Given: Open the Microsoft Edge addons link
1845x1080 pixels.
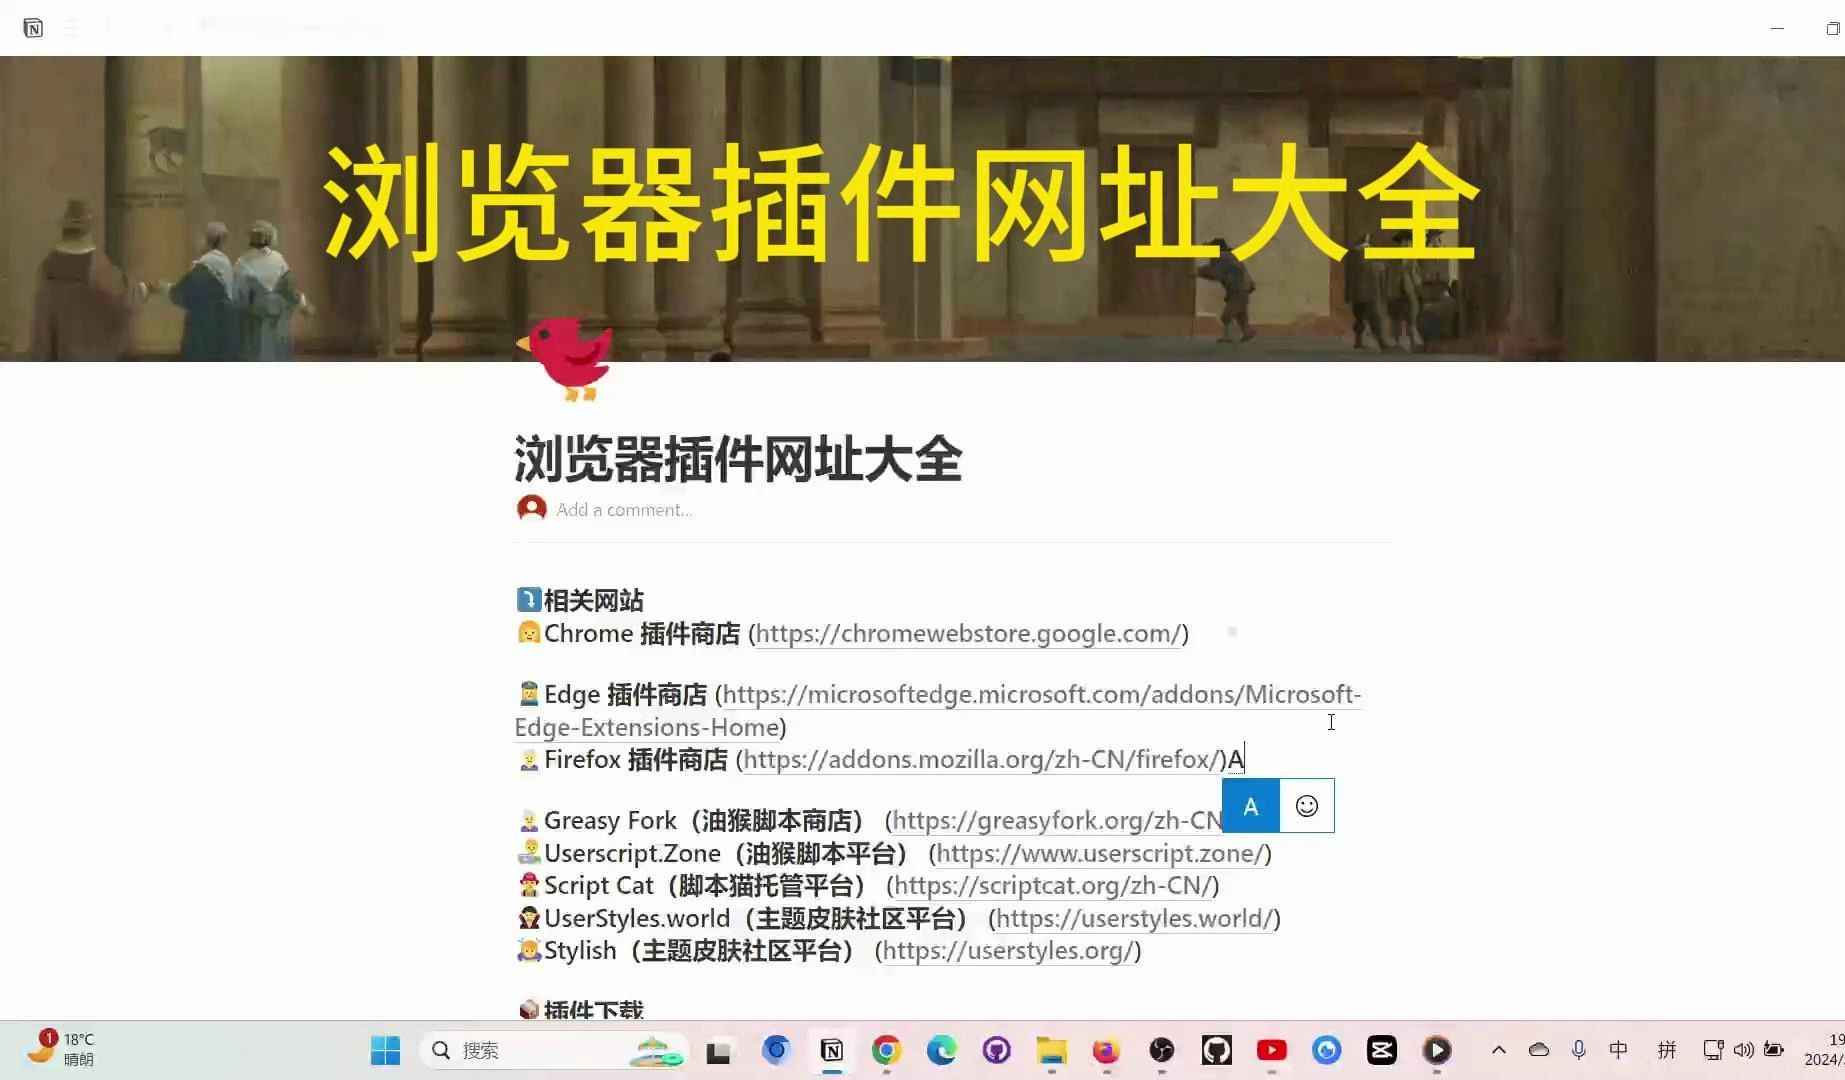Looking at the screenshot, I should coord(938,711).
